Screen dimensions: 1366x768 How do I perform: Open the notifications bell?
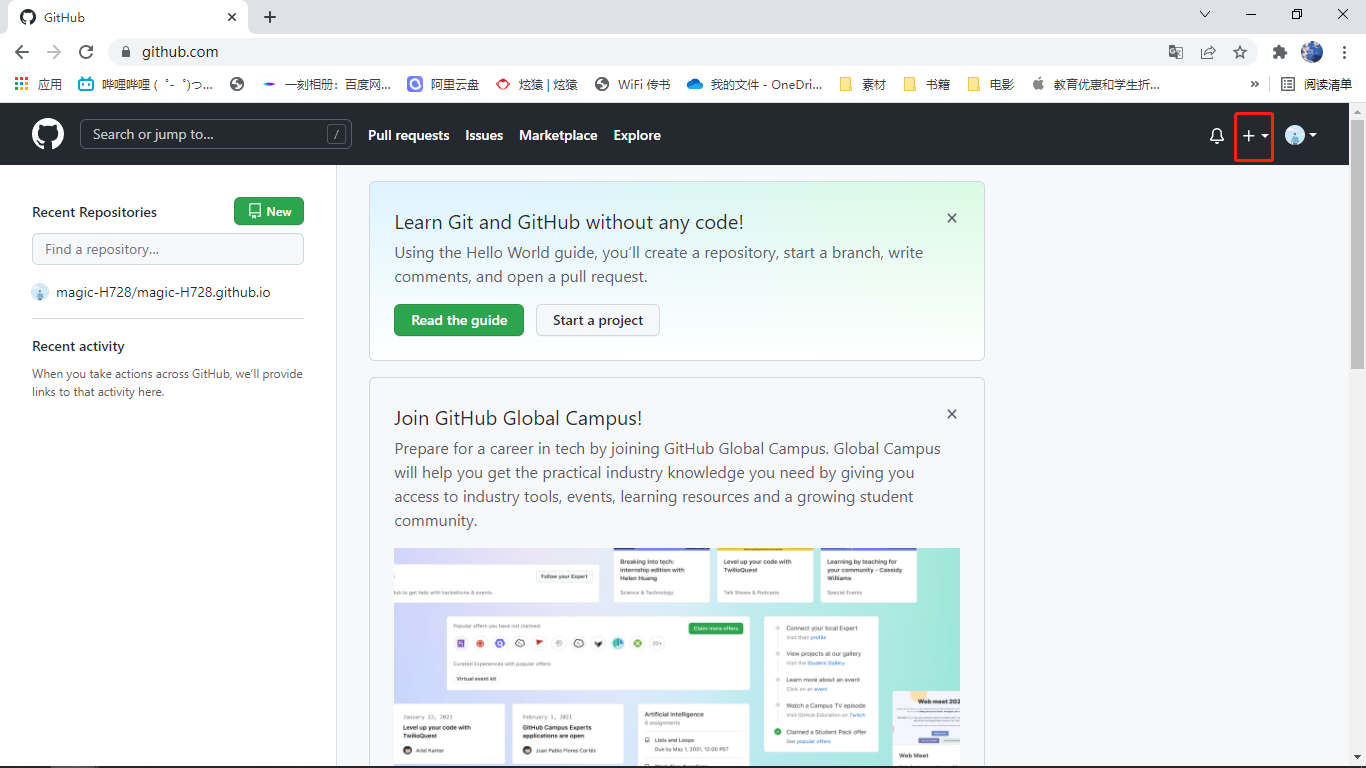(1217, 136)
